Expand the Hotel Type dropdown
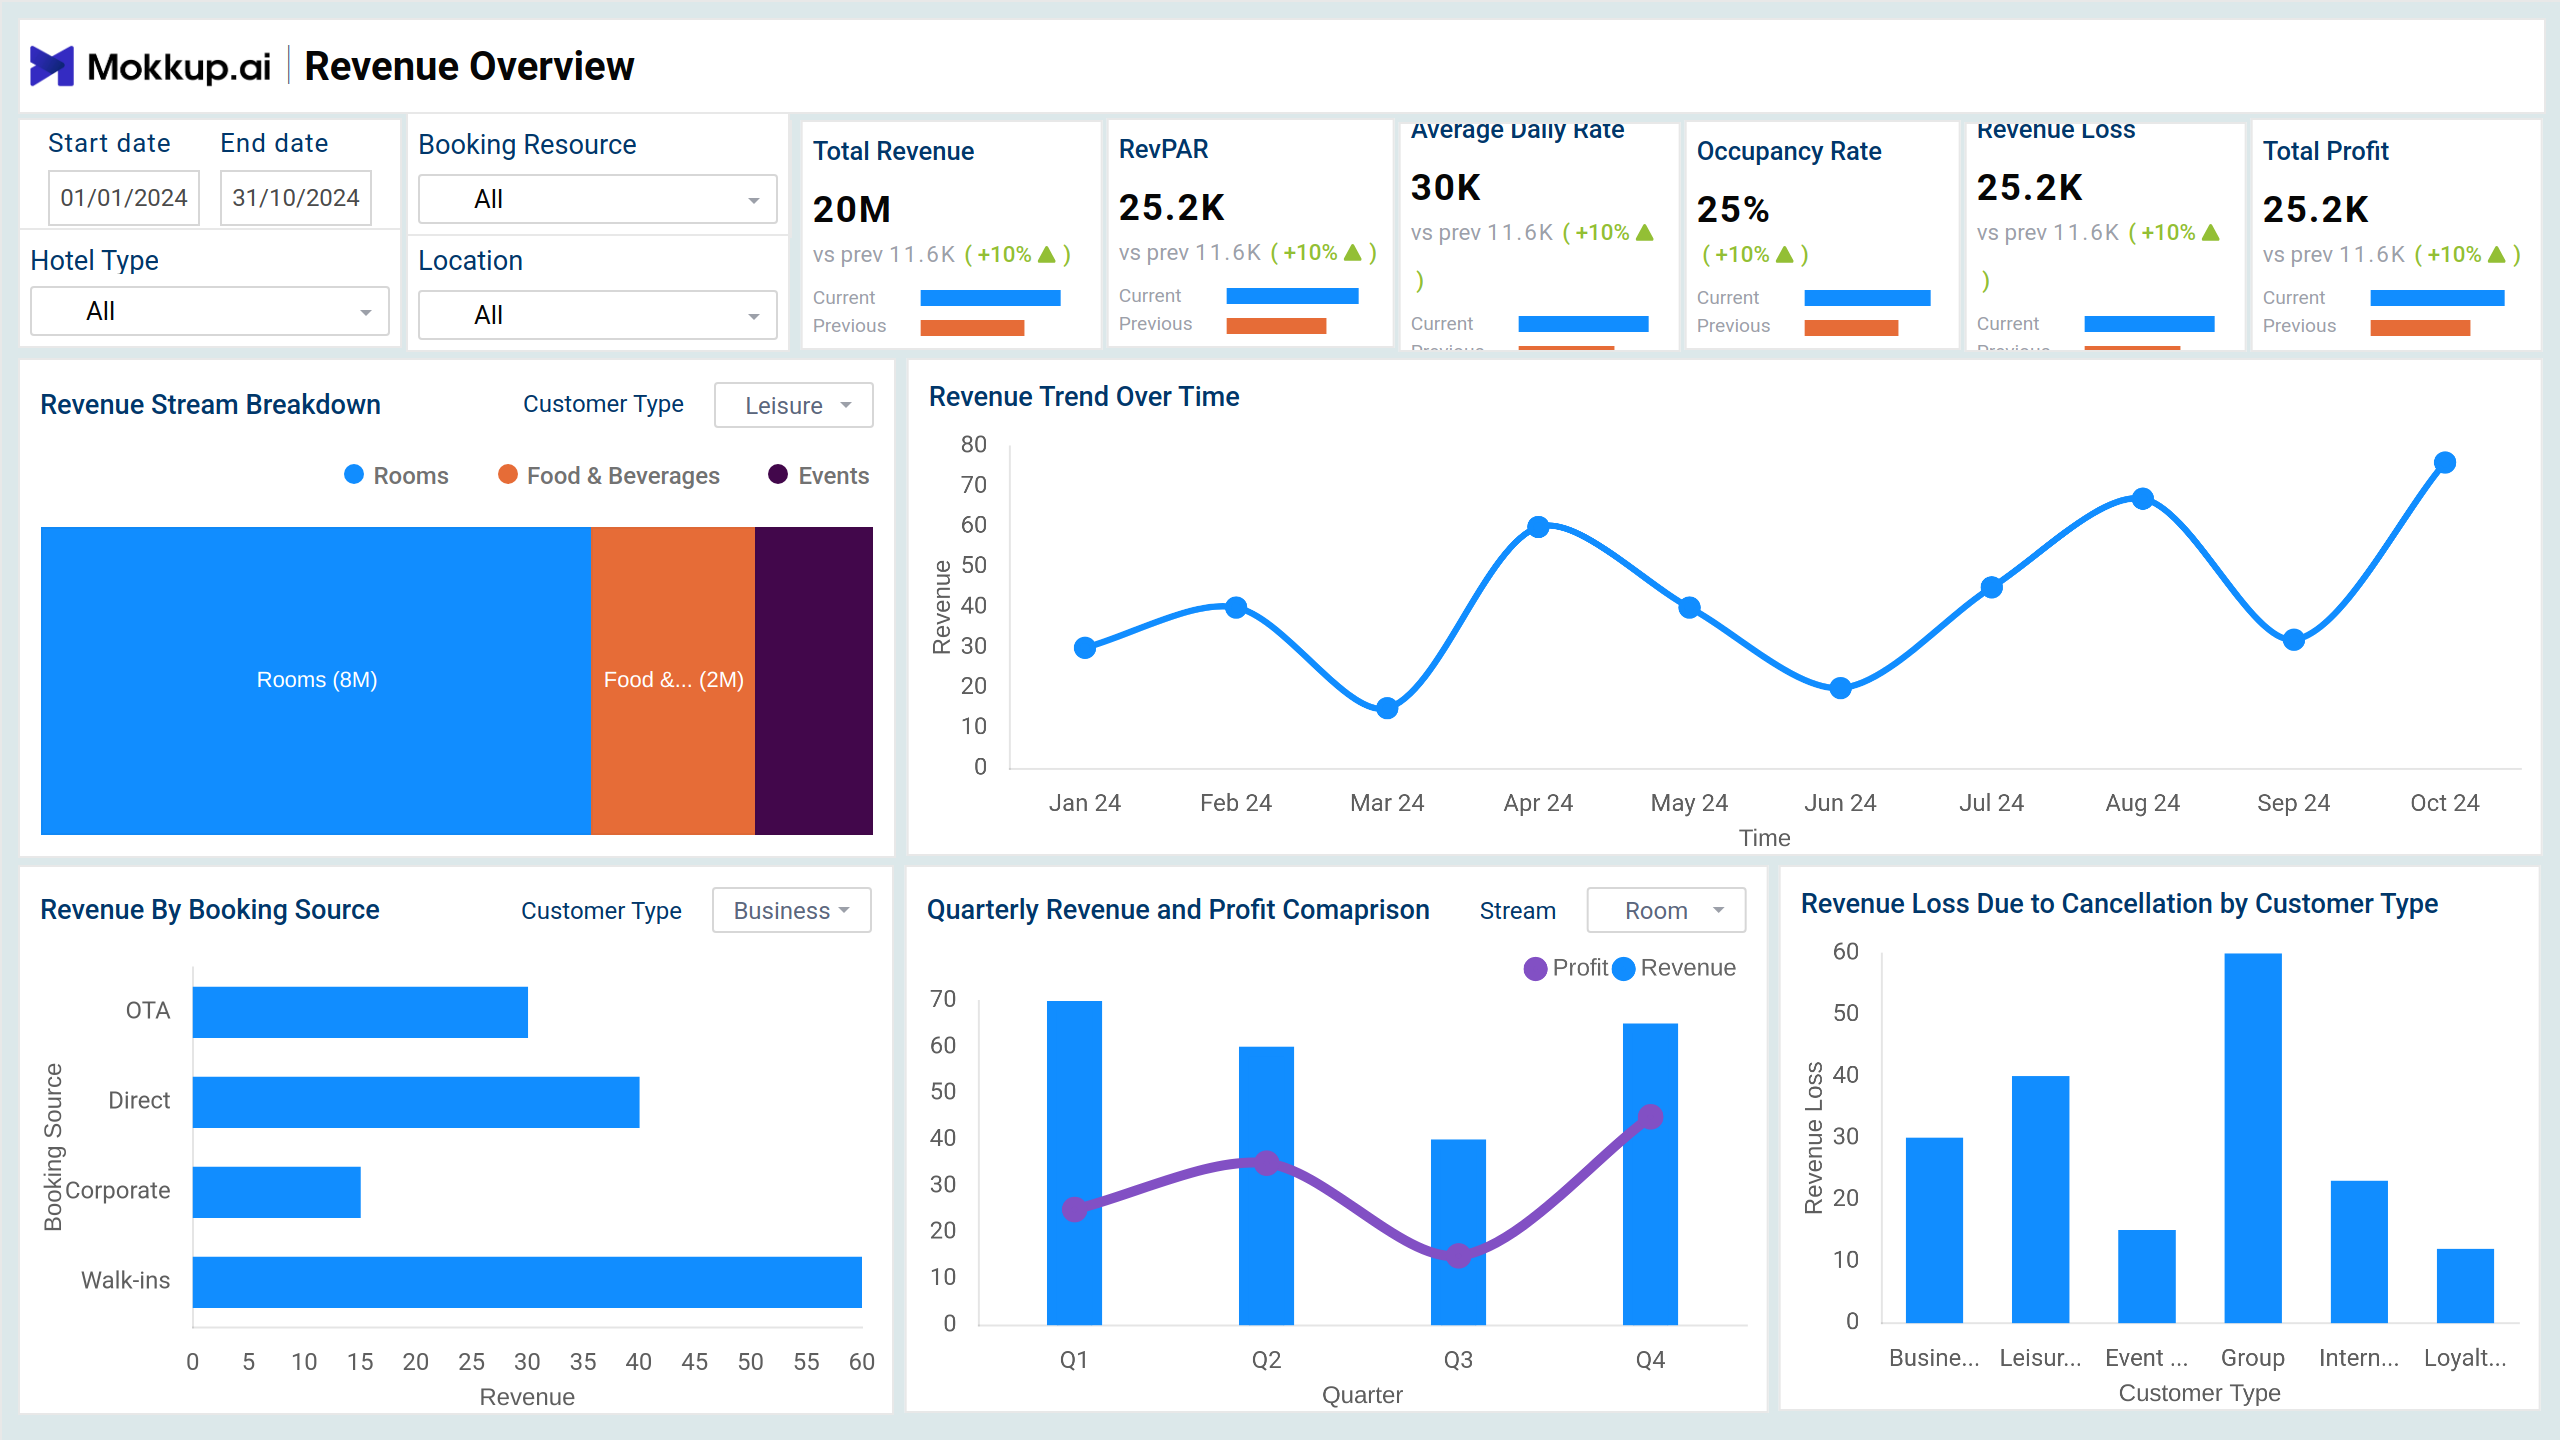Screen dimensions: 2560x1440 point(210,311)
